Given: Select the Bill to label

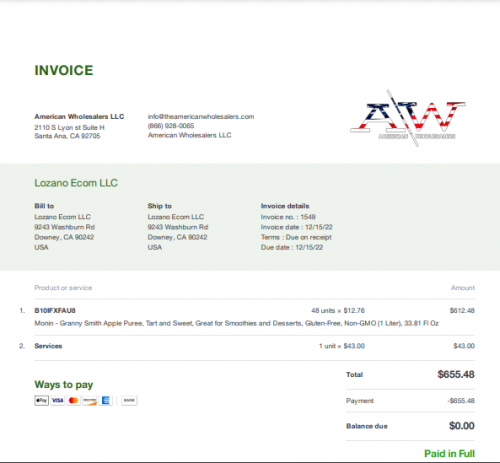Looking at the screenshot, I should tap(44, 206).
